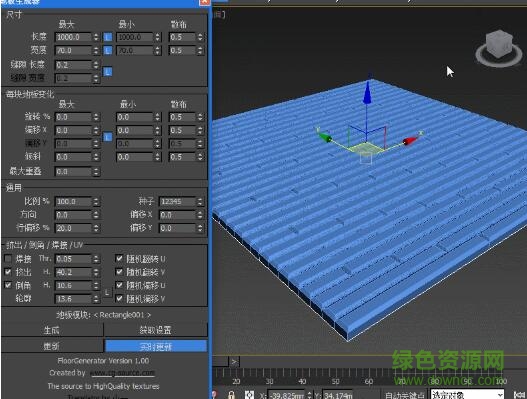Viewport: 527px width, 399px height.
Task: Close the floor generator dialog
Action: [204, 2]
